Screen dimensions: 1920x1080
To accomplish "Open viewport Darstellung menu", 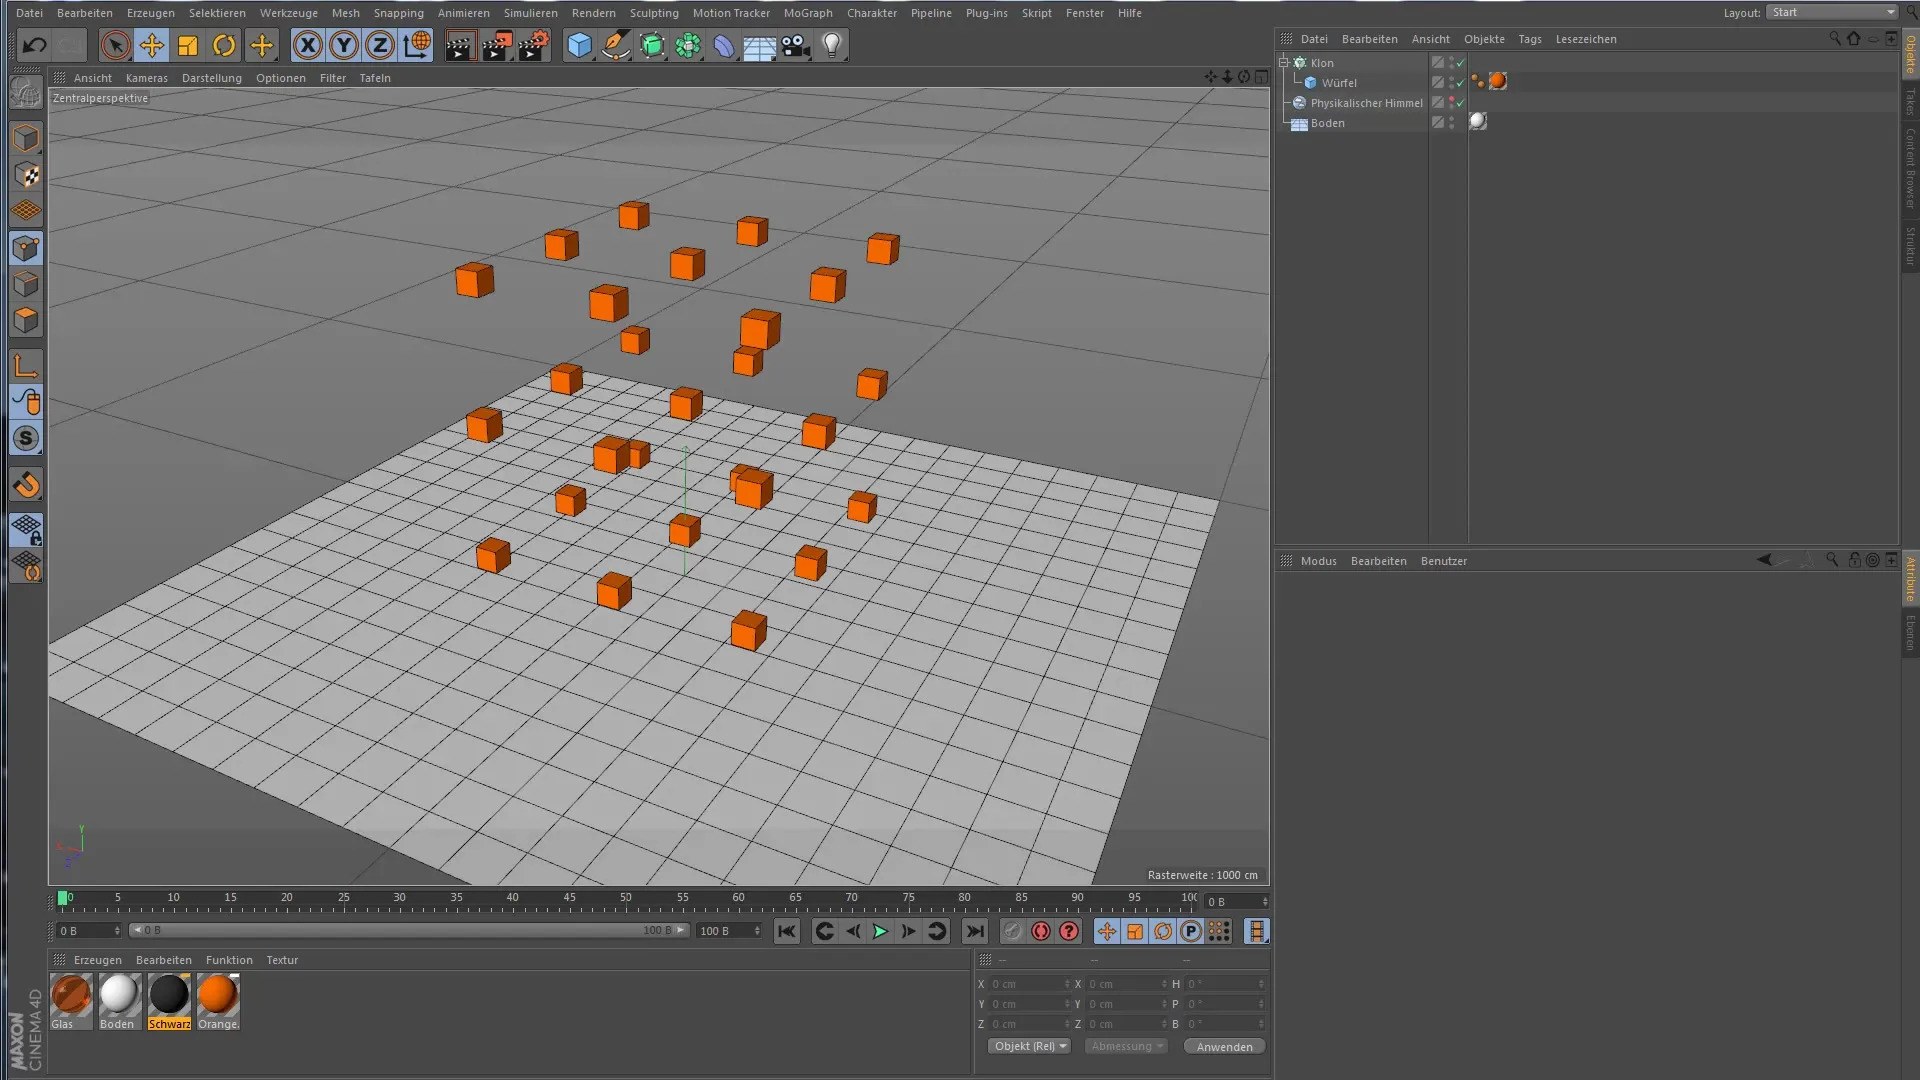I will click(212, 78).
